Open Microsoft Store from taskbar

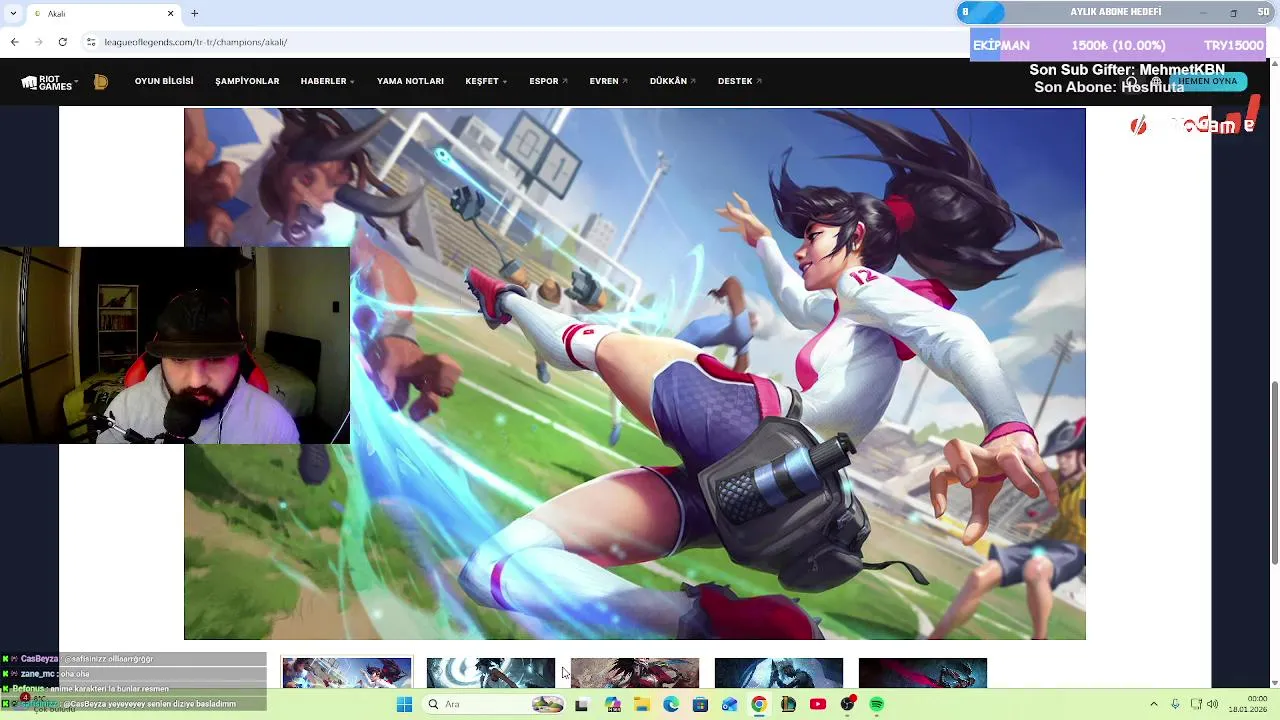700,704
